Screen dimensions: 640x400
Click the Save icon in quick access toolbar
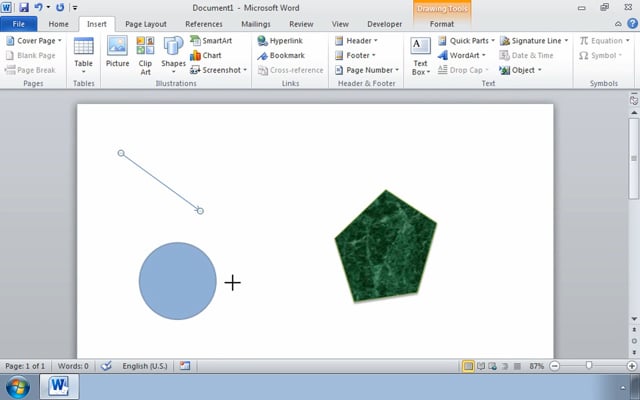(23, 7)
